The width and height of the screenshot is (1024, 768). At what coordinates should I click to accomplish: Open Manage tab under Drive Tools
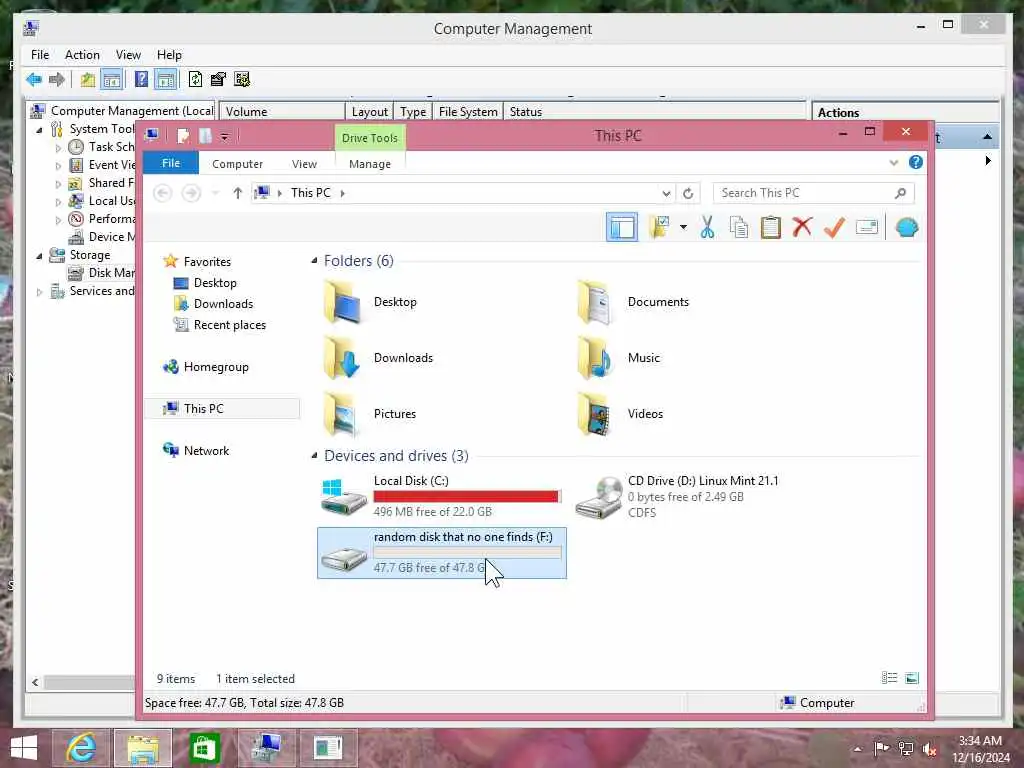370,164
